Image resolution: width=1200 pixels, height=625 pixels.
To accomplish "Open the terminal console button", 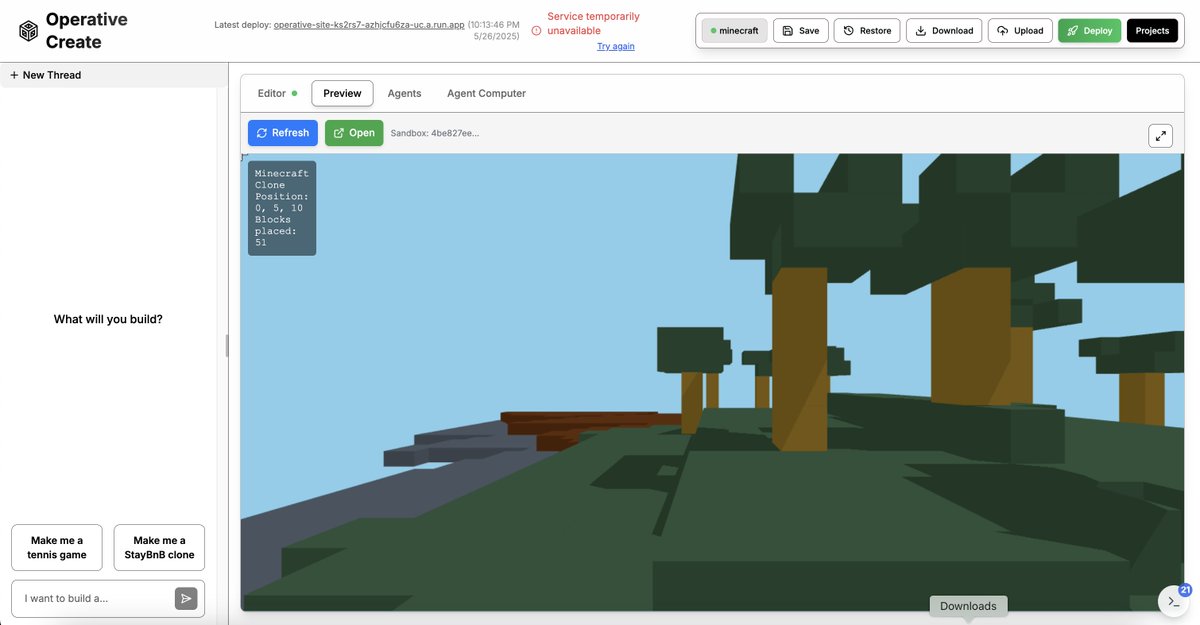I will (1174, 601).
